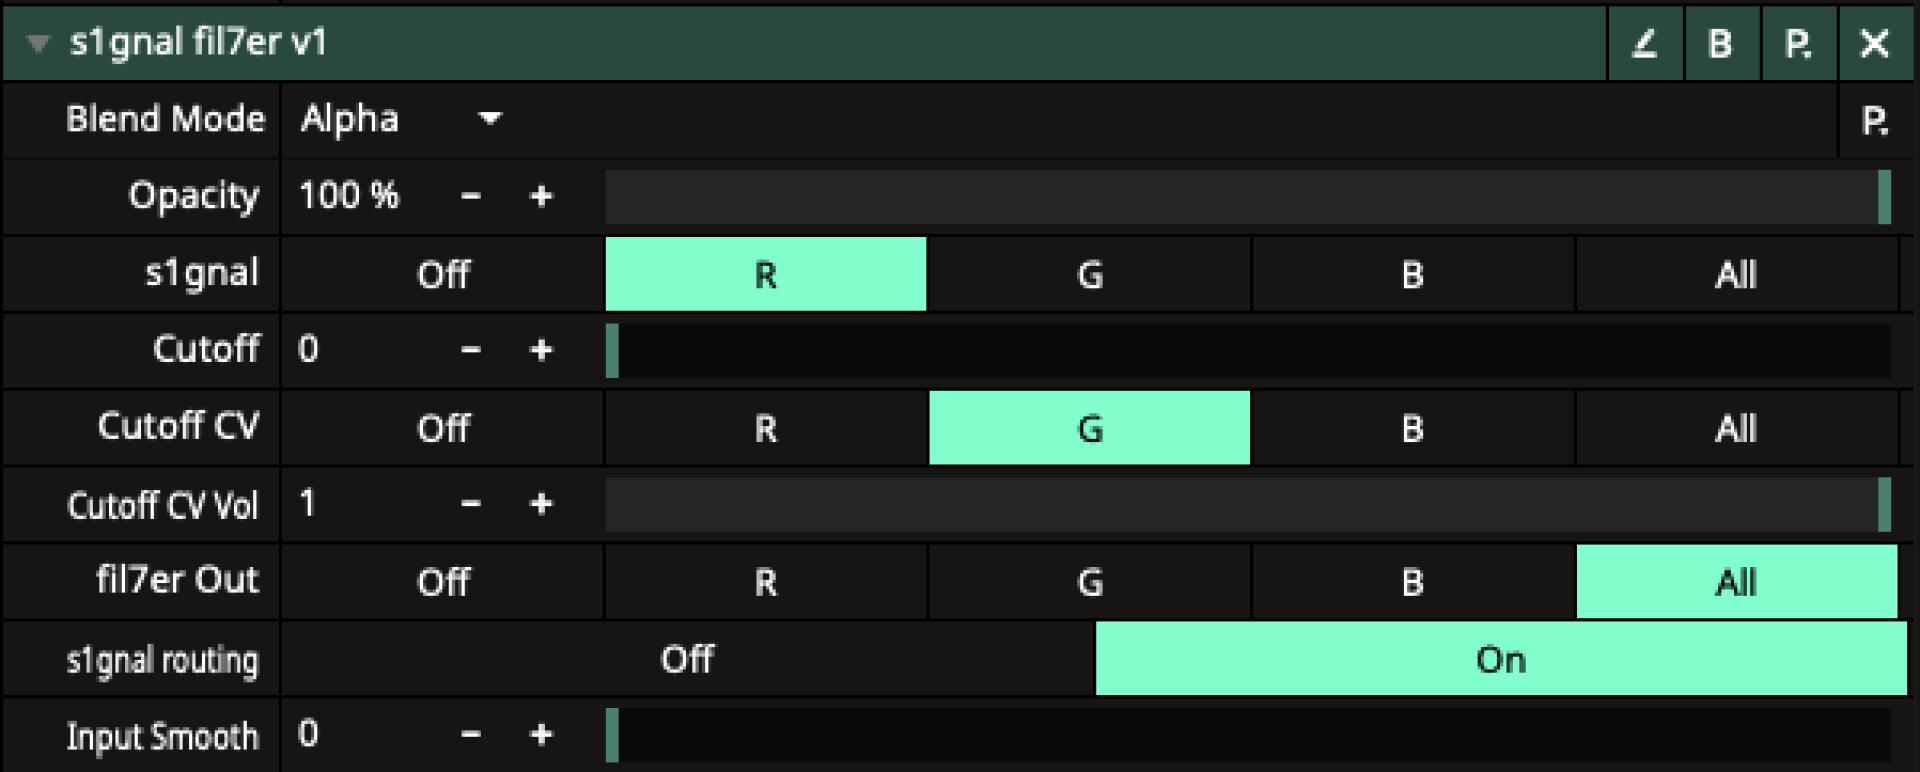Decrease Cutoff CV Vol with minus button

(471, 504)
